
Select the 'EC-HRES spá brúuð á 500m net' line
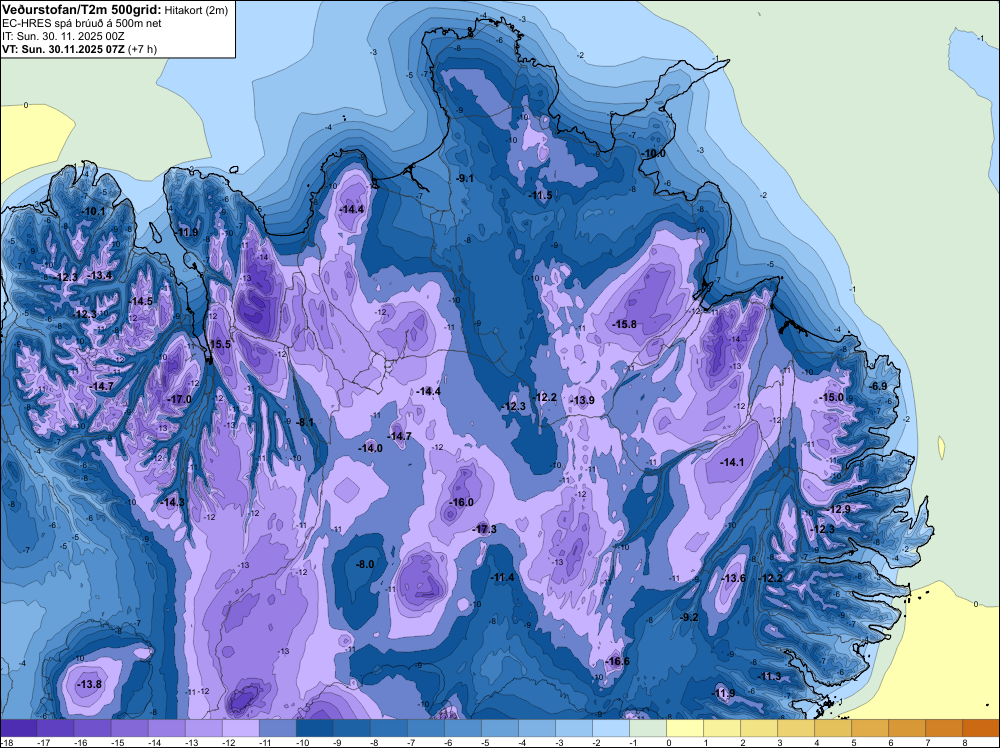pyautogui.click(x=82, y=24)
